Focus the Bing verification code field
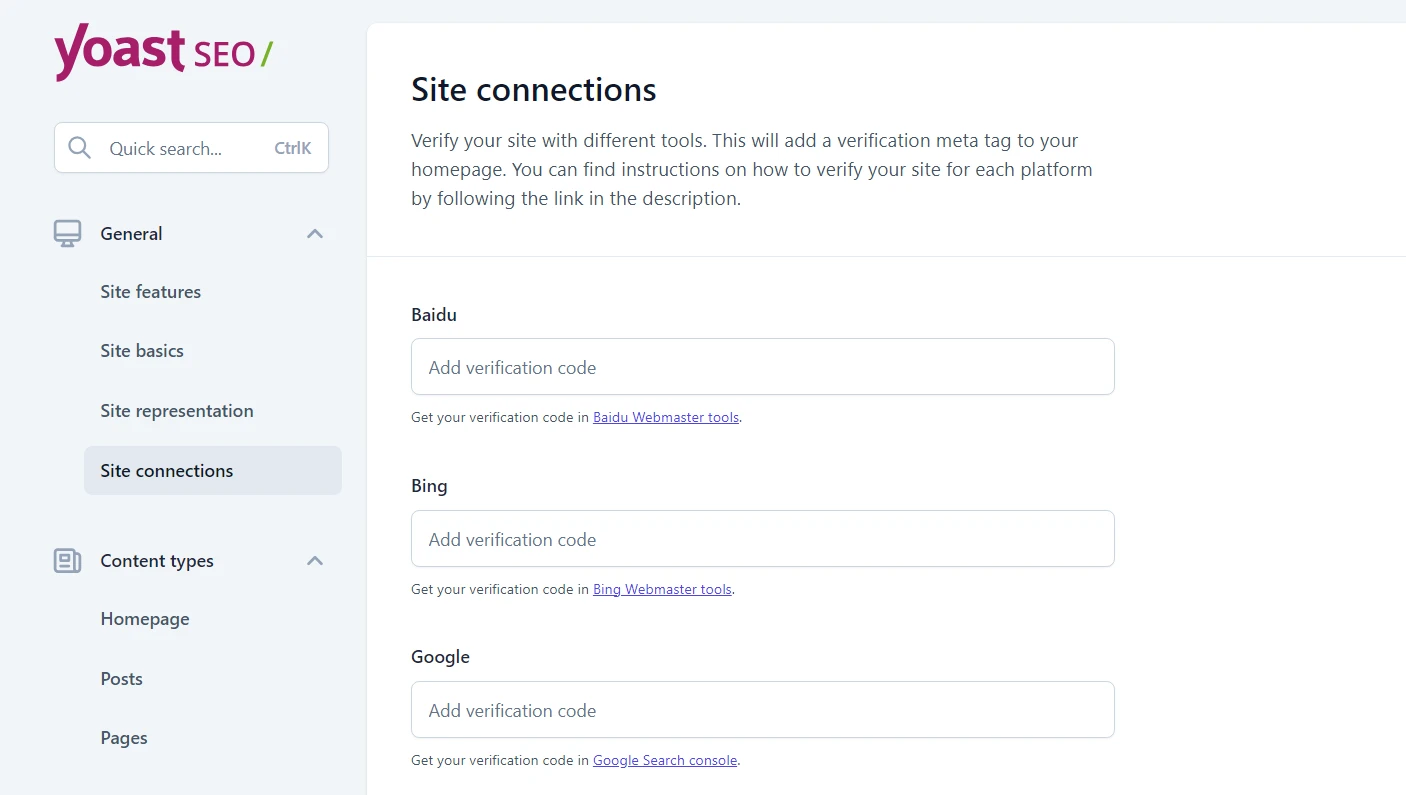This screenshot has width=1406, height=795. click(763, 539)
